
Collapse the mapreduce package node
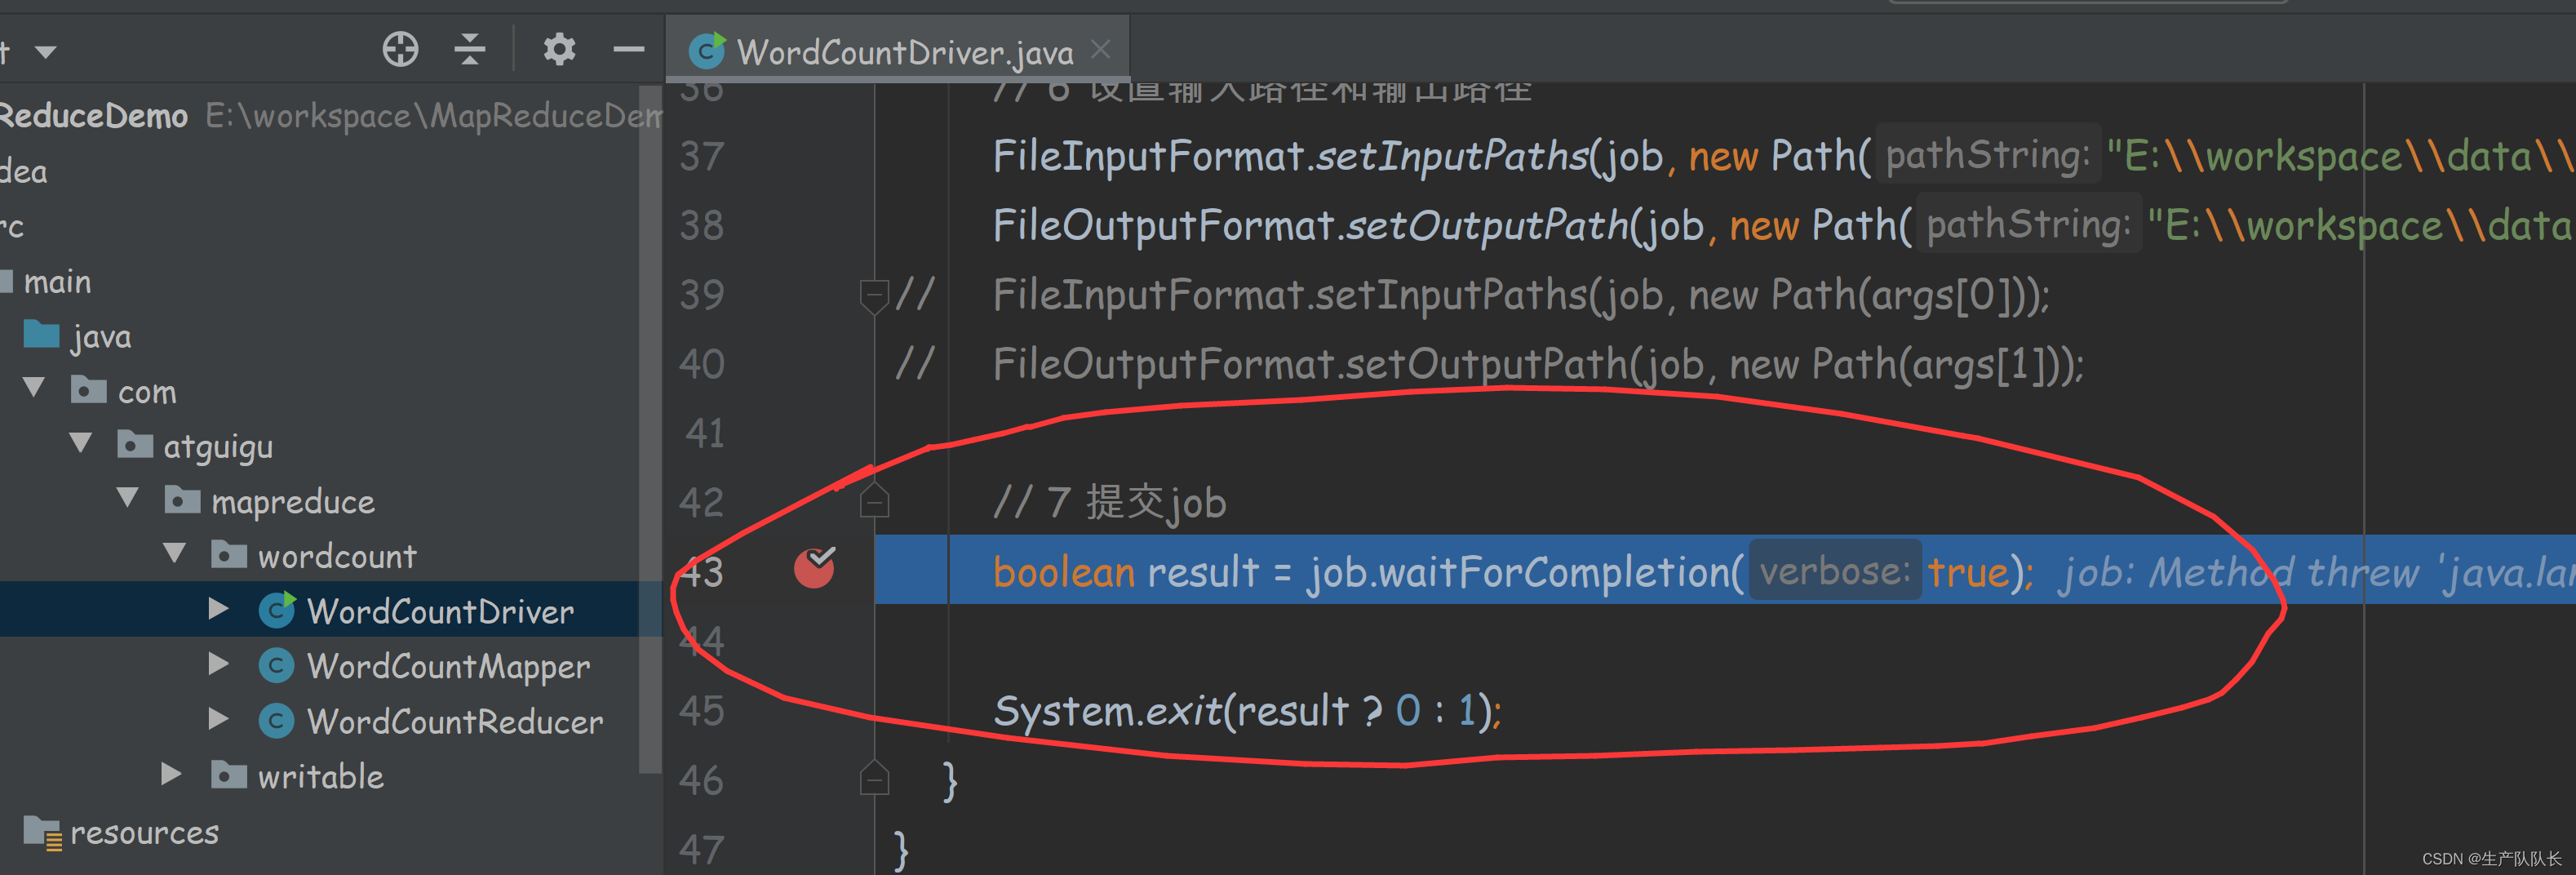pos(127,498)
